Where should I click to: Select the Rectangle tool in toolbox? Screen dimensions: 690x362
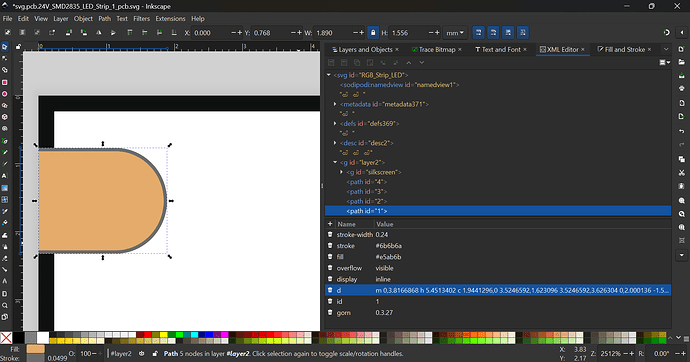5,82
